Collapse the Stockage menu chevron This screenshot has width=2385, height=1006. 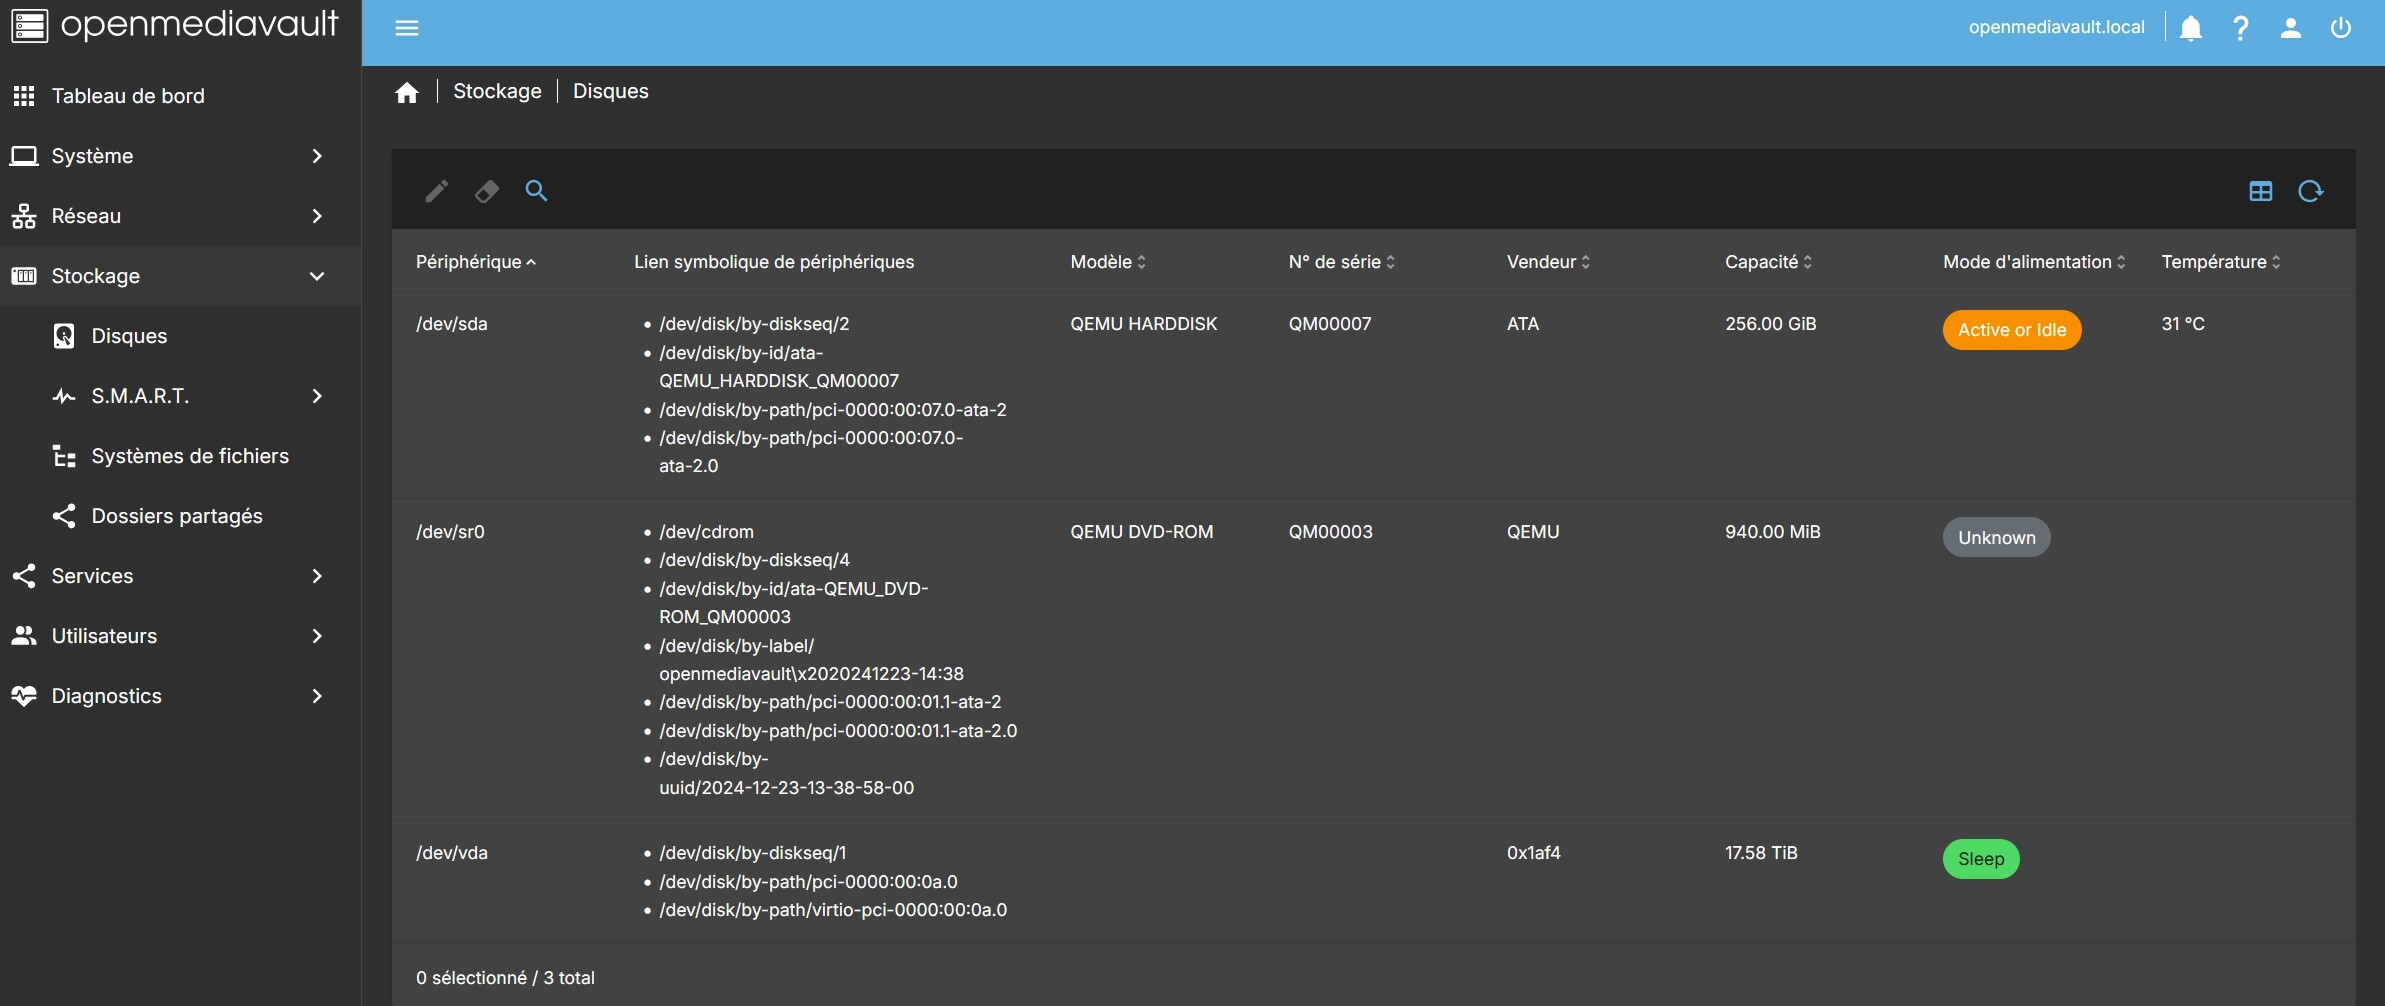coord(317,276)
